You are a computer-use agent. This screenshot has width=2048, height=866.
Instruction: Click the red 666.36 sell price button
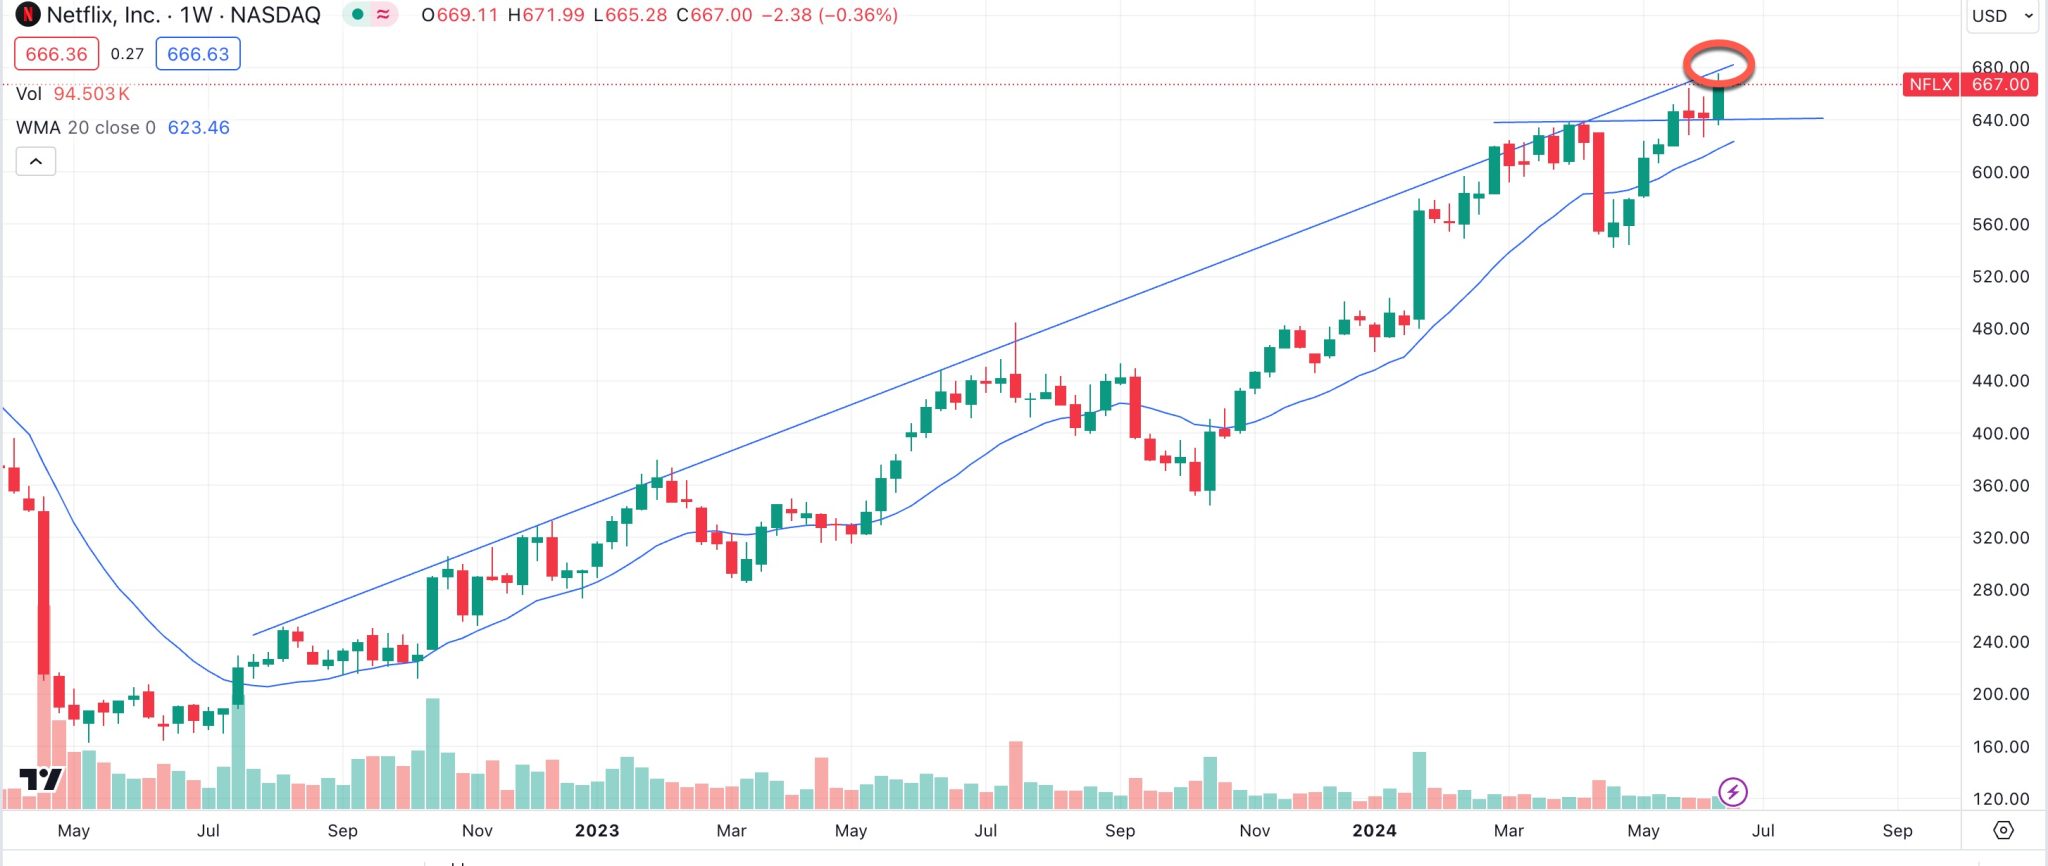point(55,54)
